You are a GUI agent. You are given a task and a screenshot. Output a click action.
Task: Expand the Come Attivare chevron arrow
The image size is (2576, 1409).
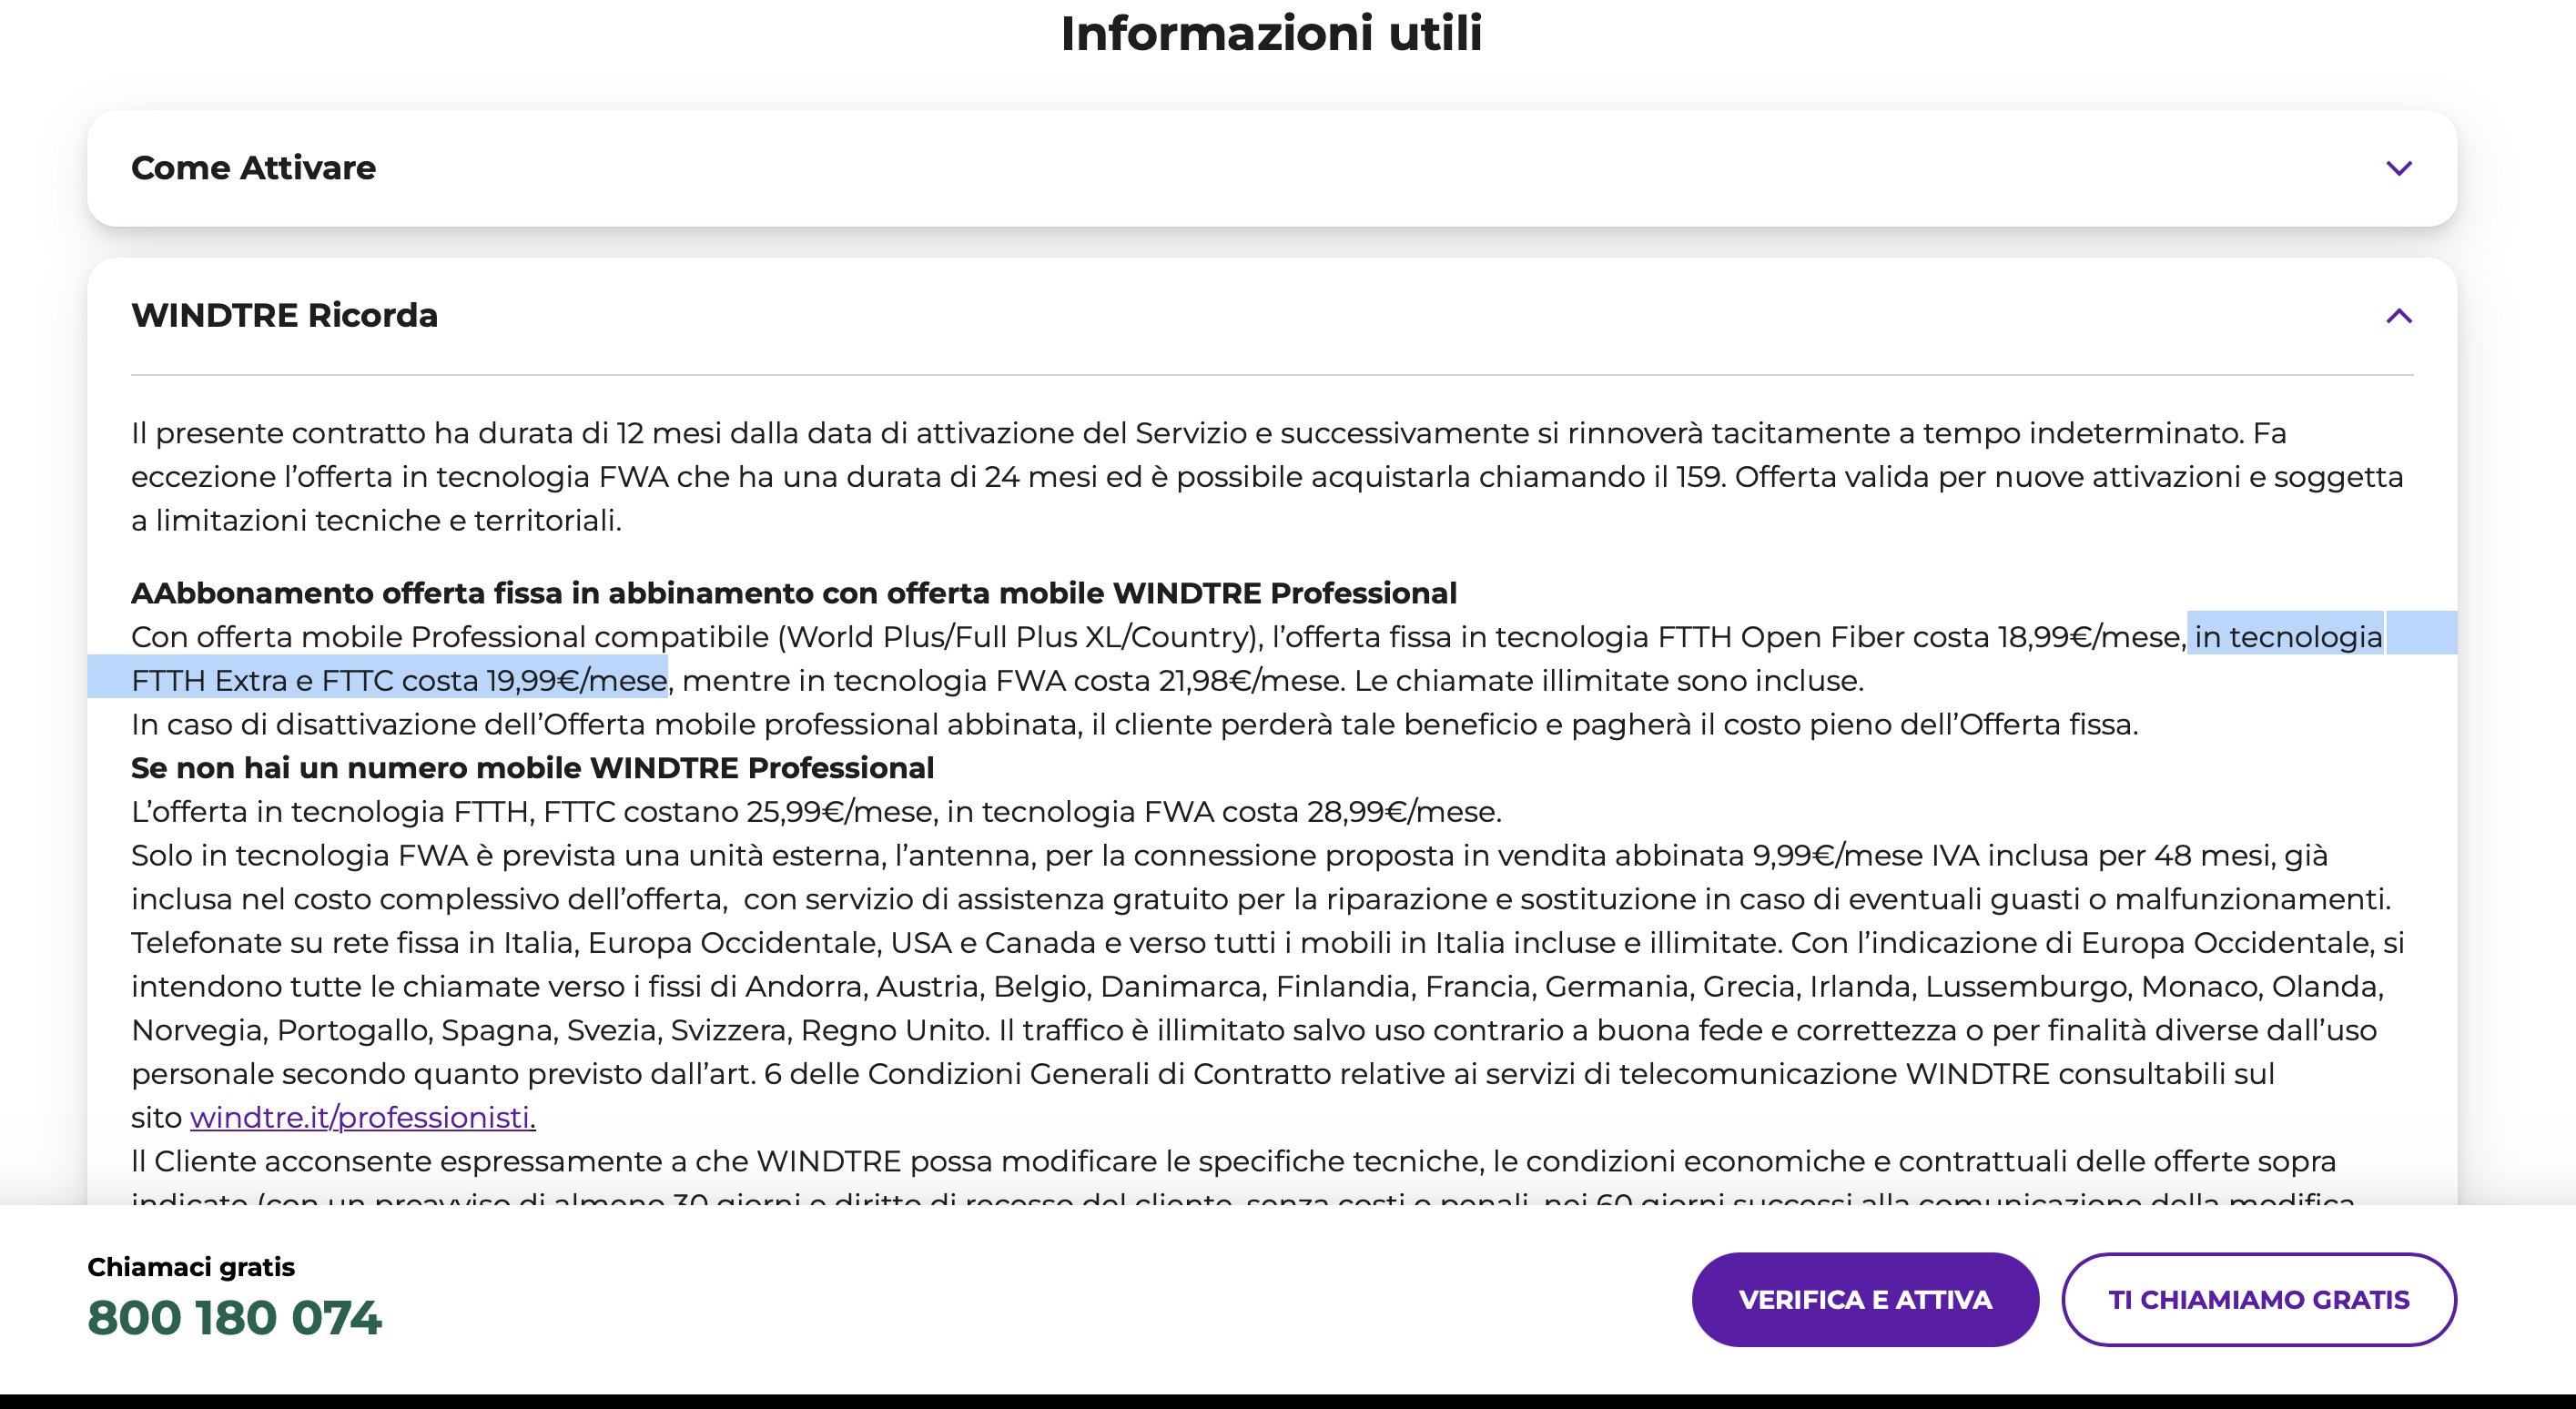click(x=2398, y=168)
